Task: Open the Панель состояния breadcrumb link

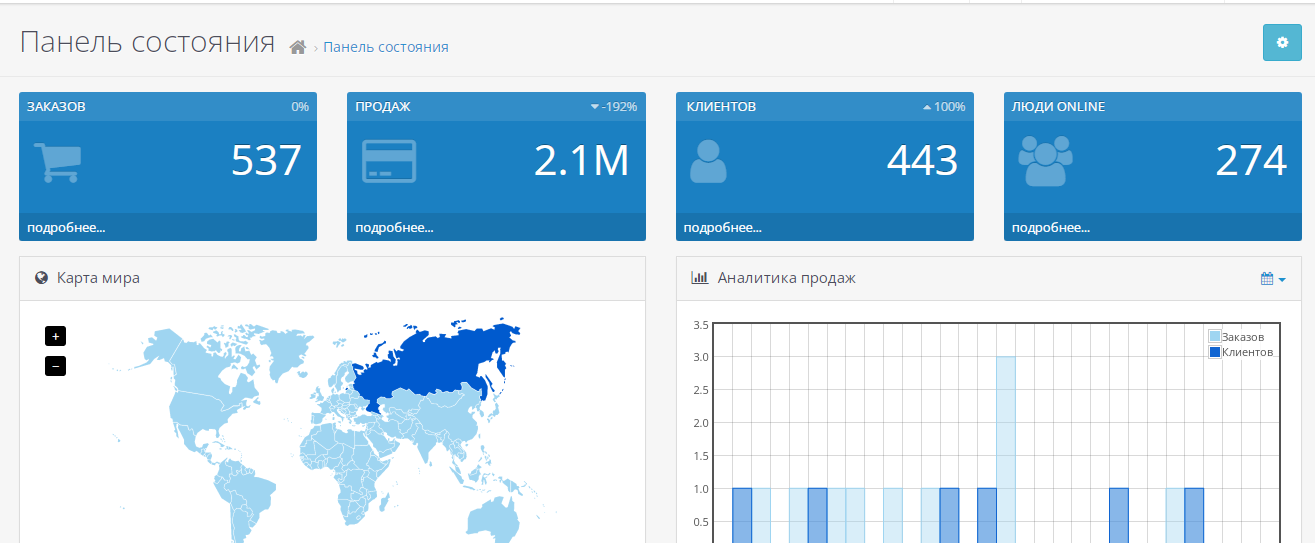Action: (385, 47)
